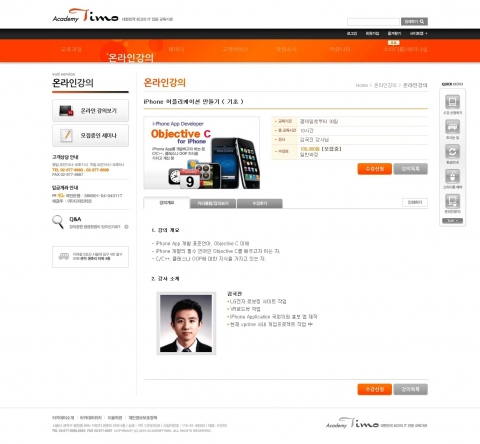Viewport: 480px width, 444px height.
Task: Open the 고객서비스 menu in orange navigation
Action: (x=235, y=49)
